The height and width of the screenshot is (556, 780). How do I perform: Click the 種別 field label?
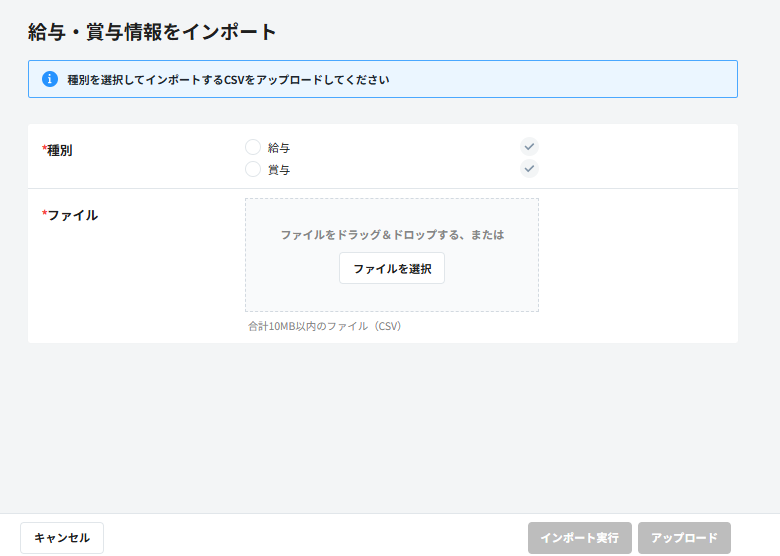[60, 150]
